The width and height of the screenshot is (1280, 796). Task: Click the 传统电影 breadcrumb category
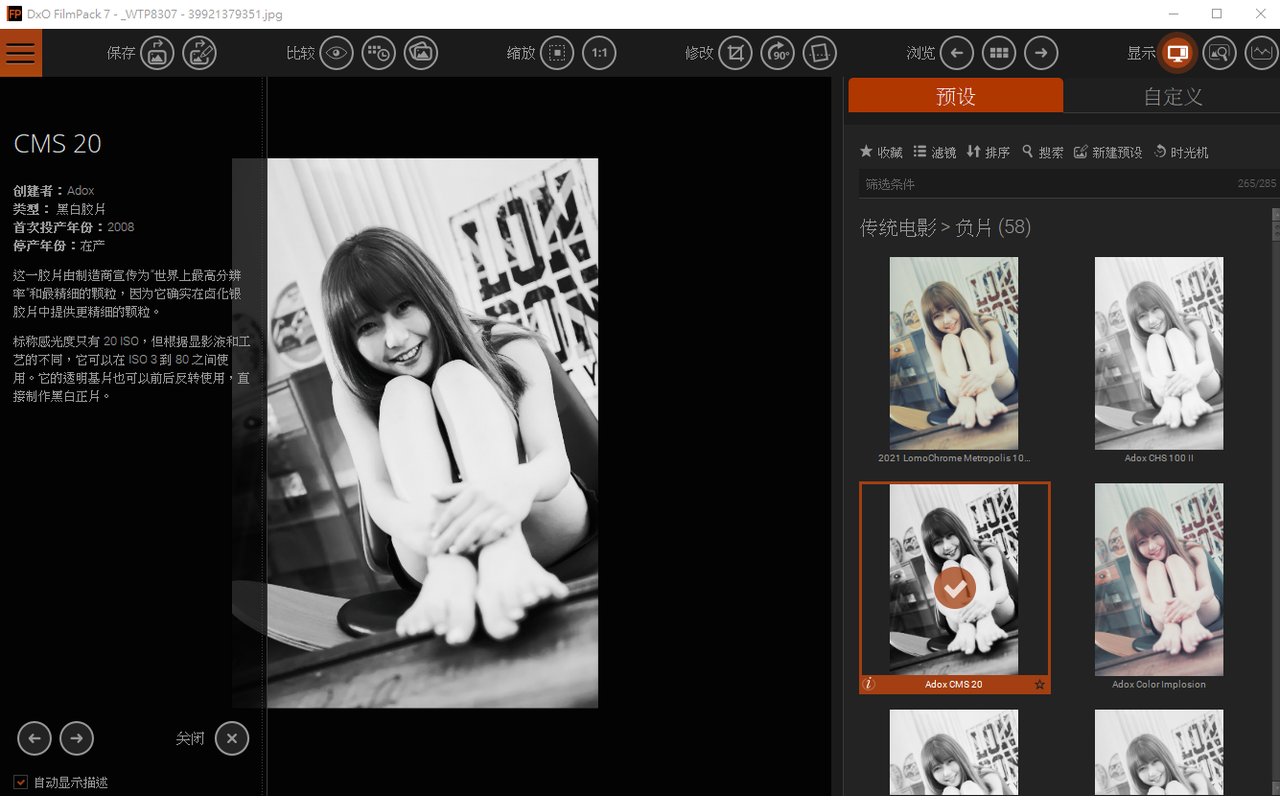[x=898, y=228]
